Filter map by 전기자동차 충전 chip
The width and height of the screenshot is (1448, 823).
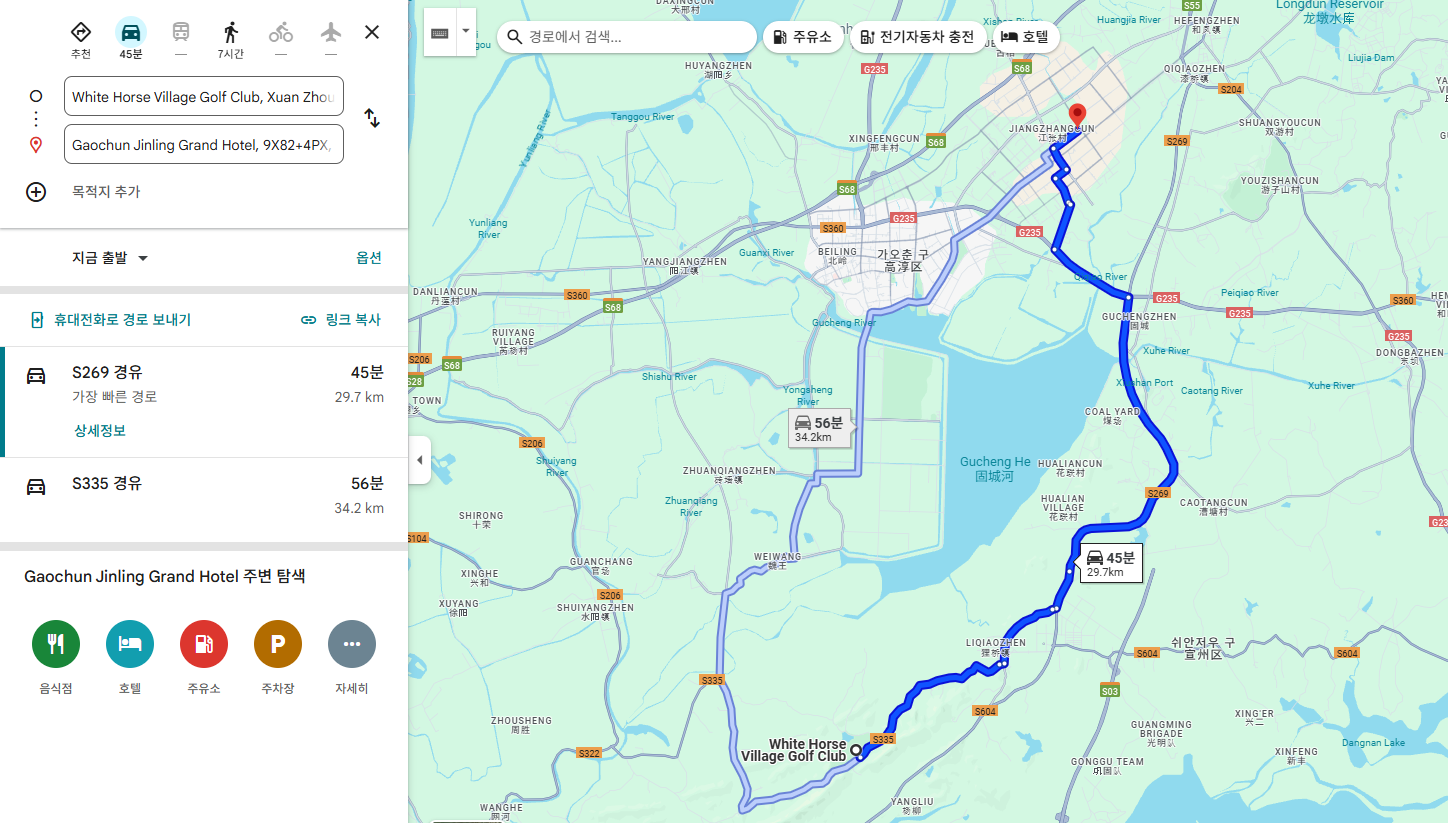[x=918, y=37]
